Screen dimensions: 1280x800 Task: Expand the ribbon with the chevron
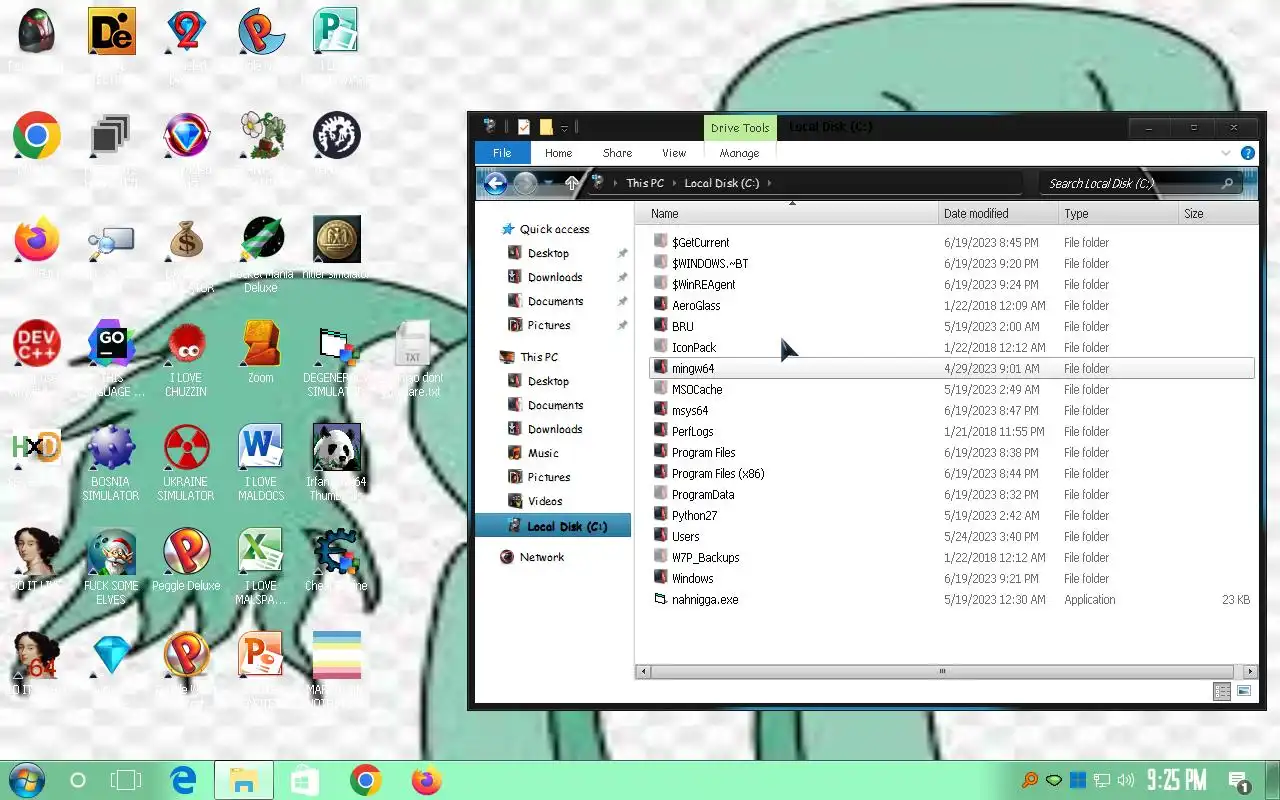click(x=1226, y=153)
